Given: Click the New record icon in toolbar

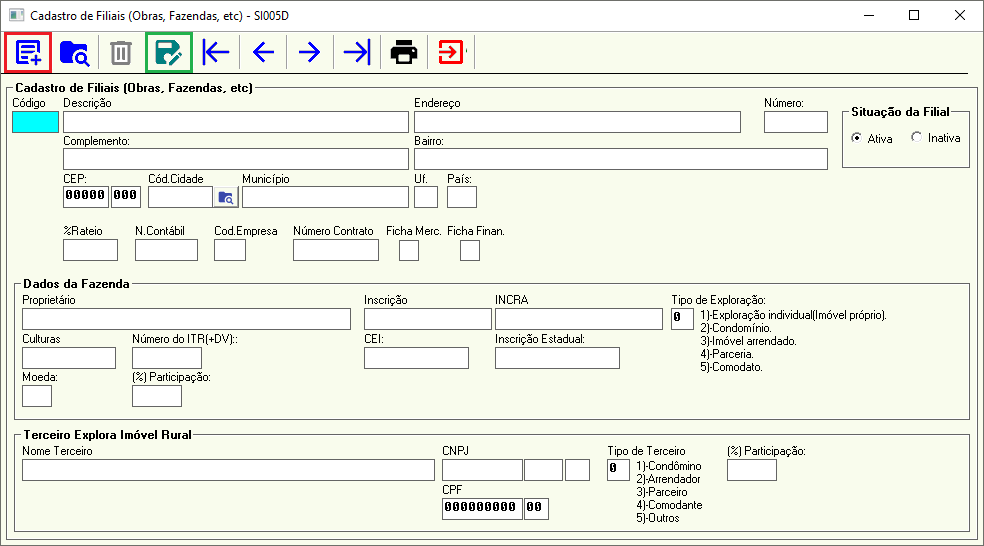Looking at the screenshot, I should pos(28,52).
